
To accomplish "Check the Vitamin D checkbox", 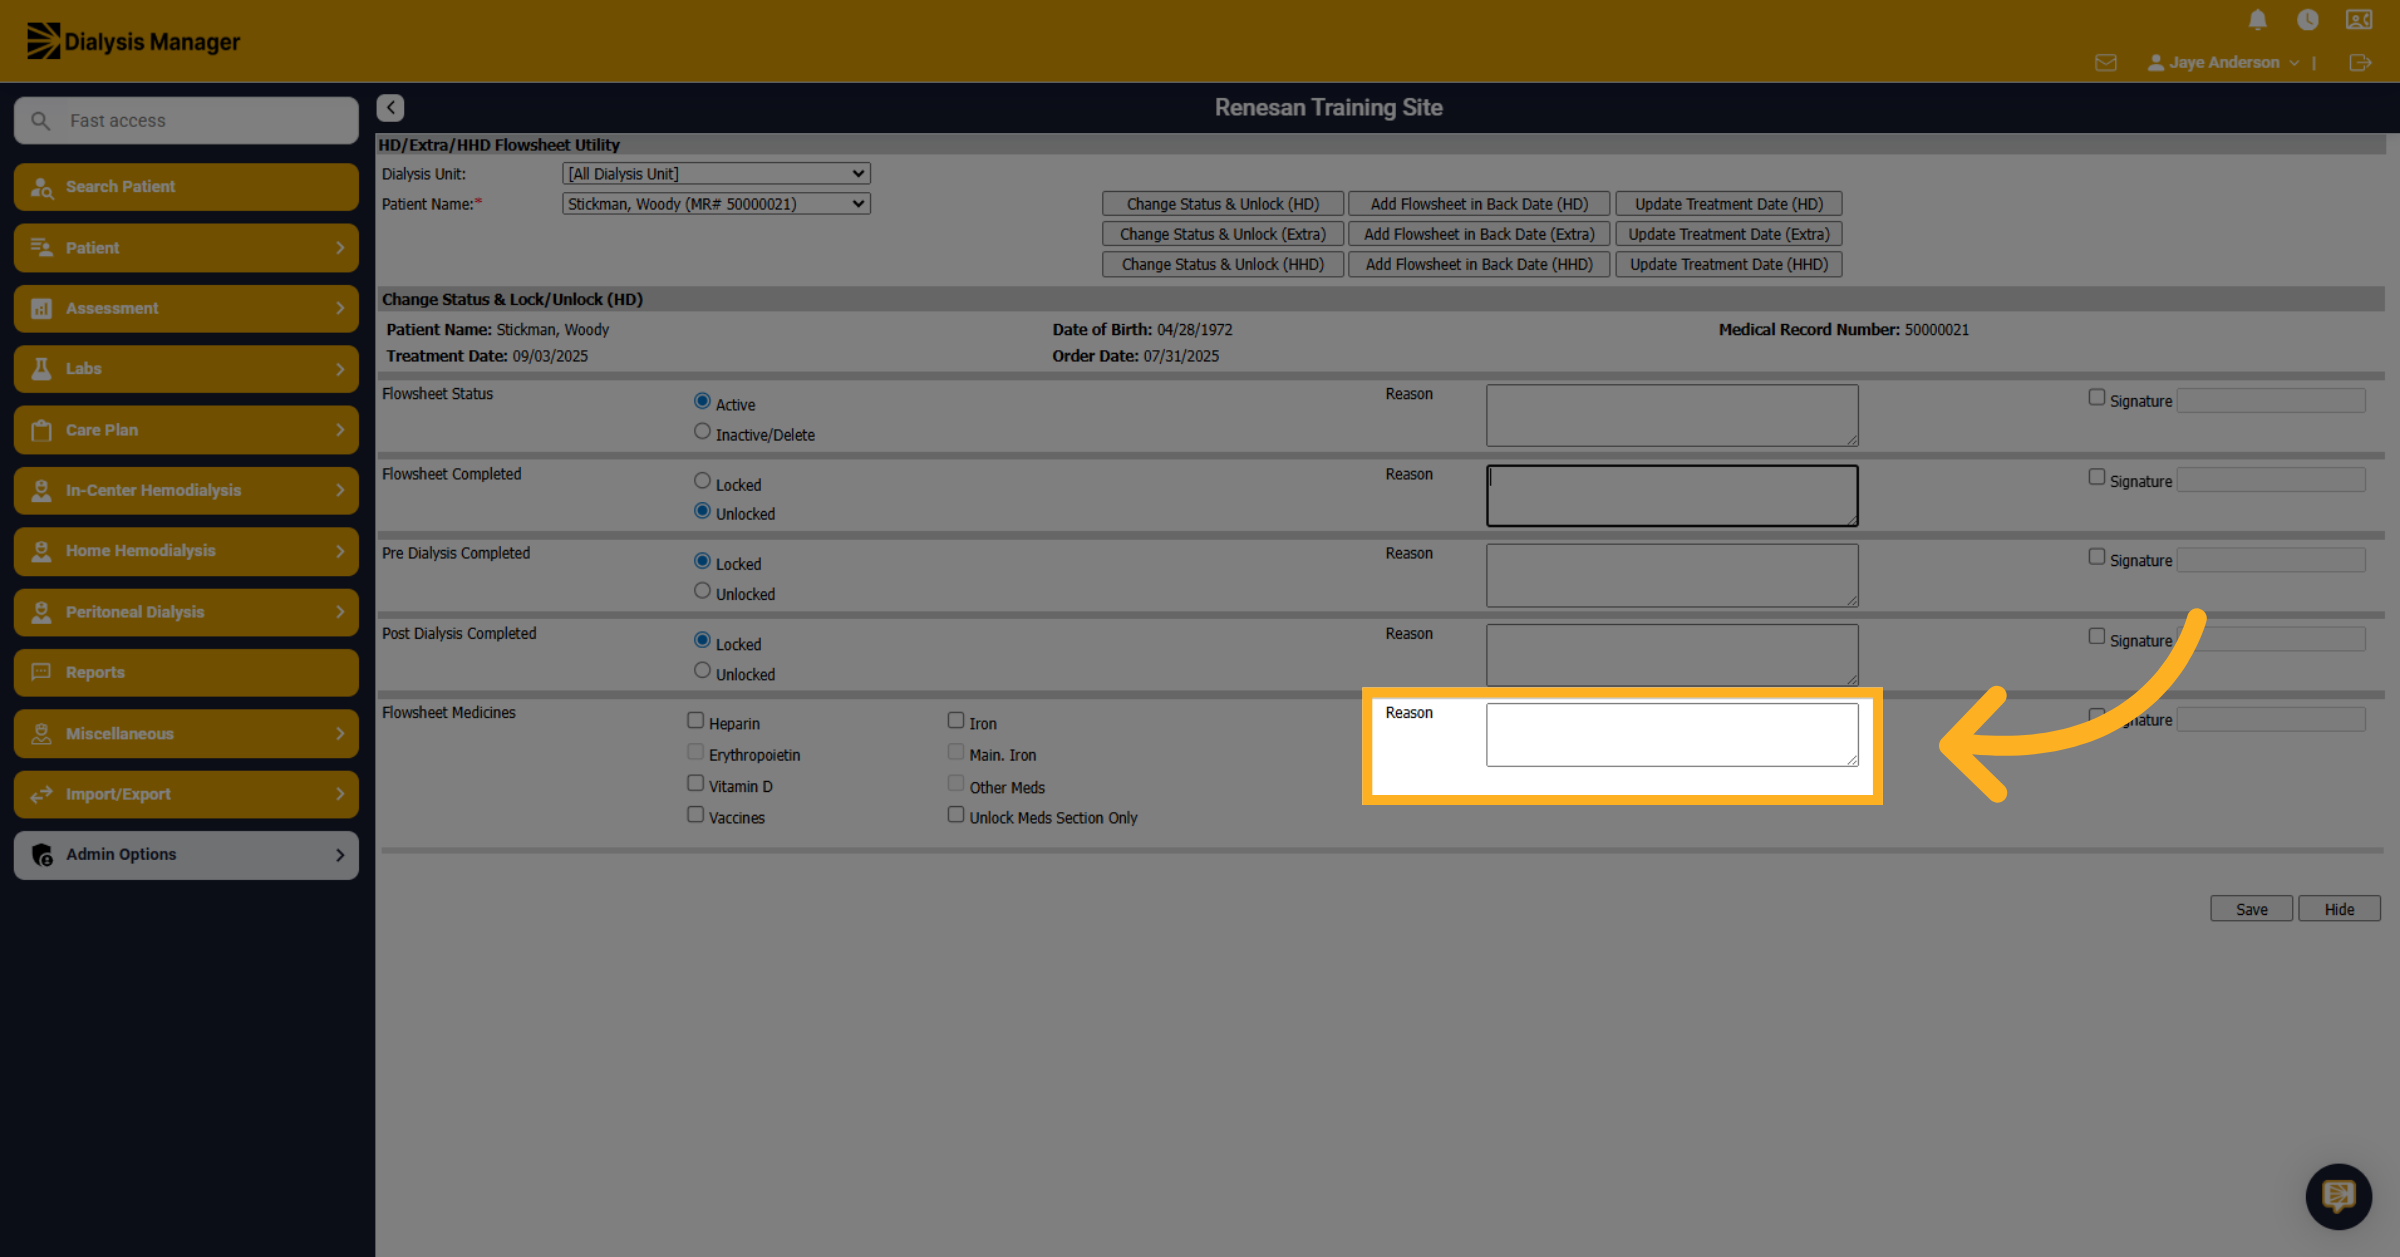I will click(x=695, y=783).
